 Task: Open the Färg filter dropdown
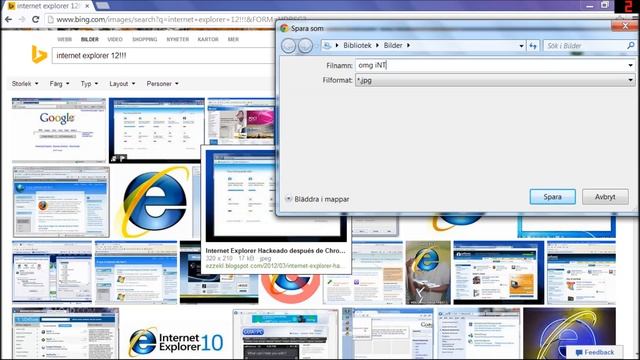[59, 83]
